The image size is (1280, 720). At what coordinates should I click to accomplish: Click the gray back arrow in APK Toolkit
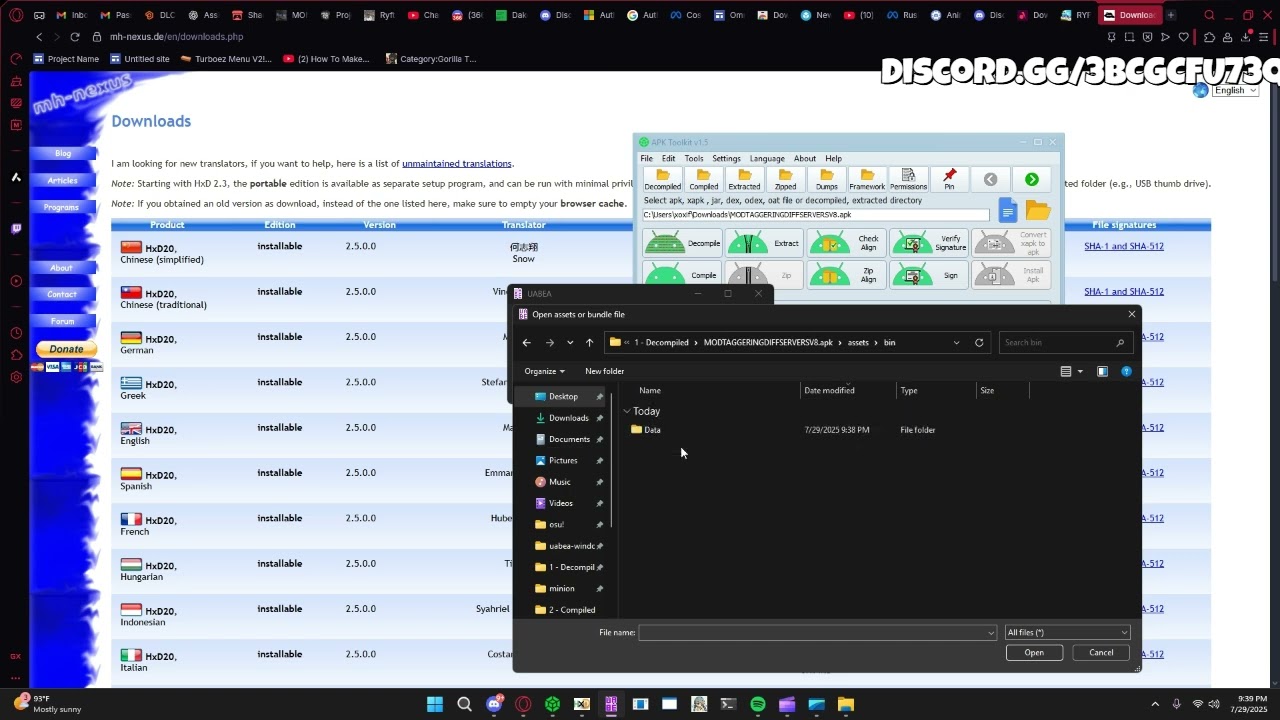point(990,179)
